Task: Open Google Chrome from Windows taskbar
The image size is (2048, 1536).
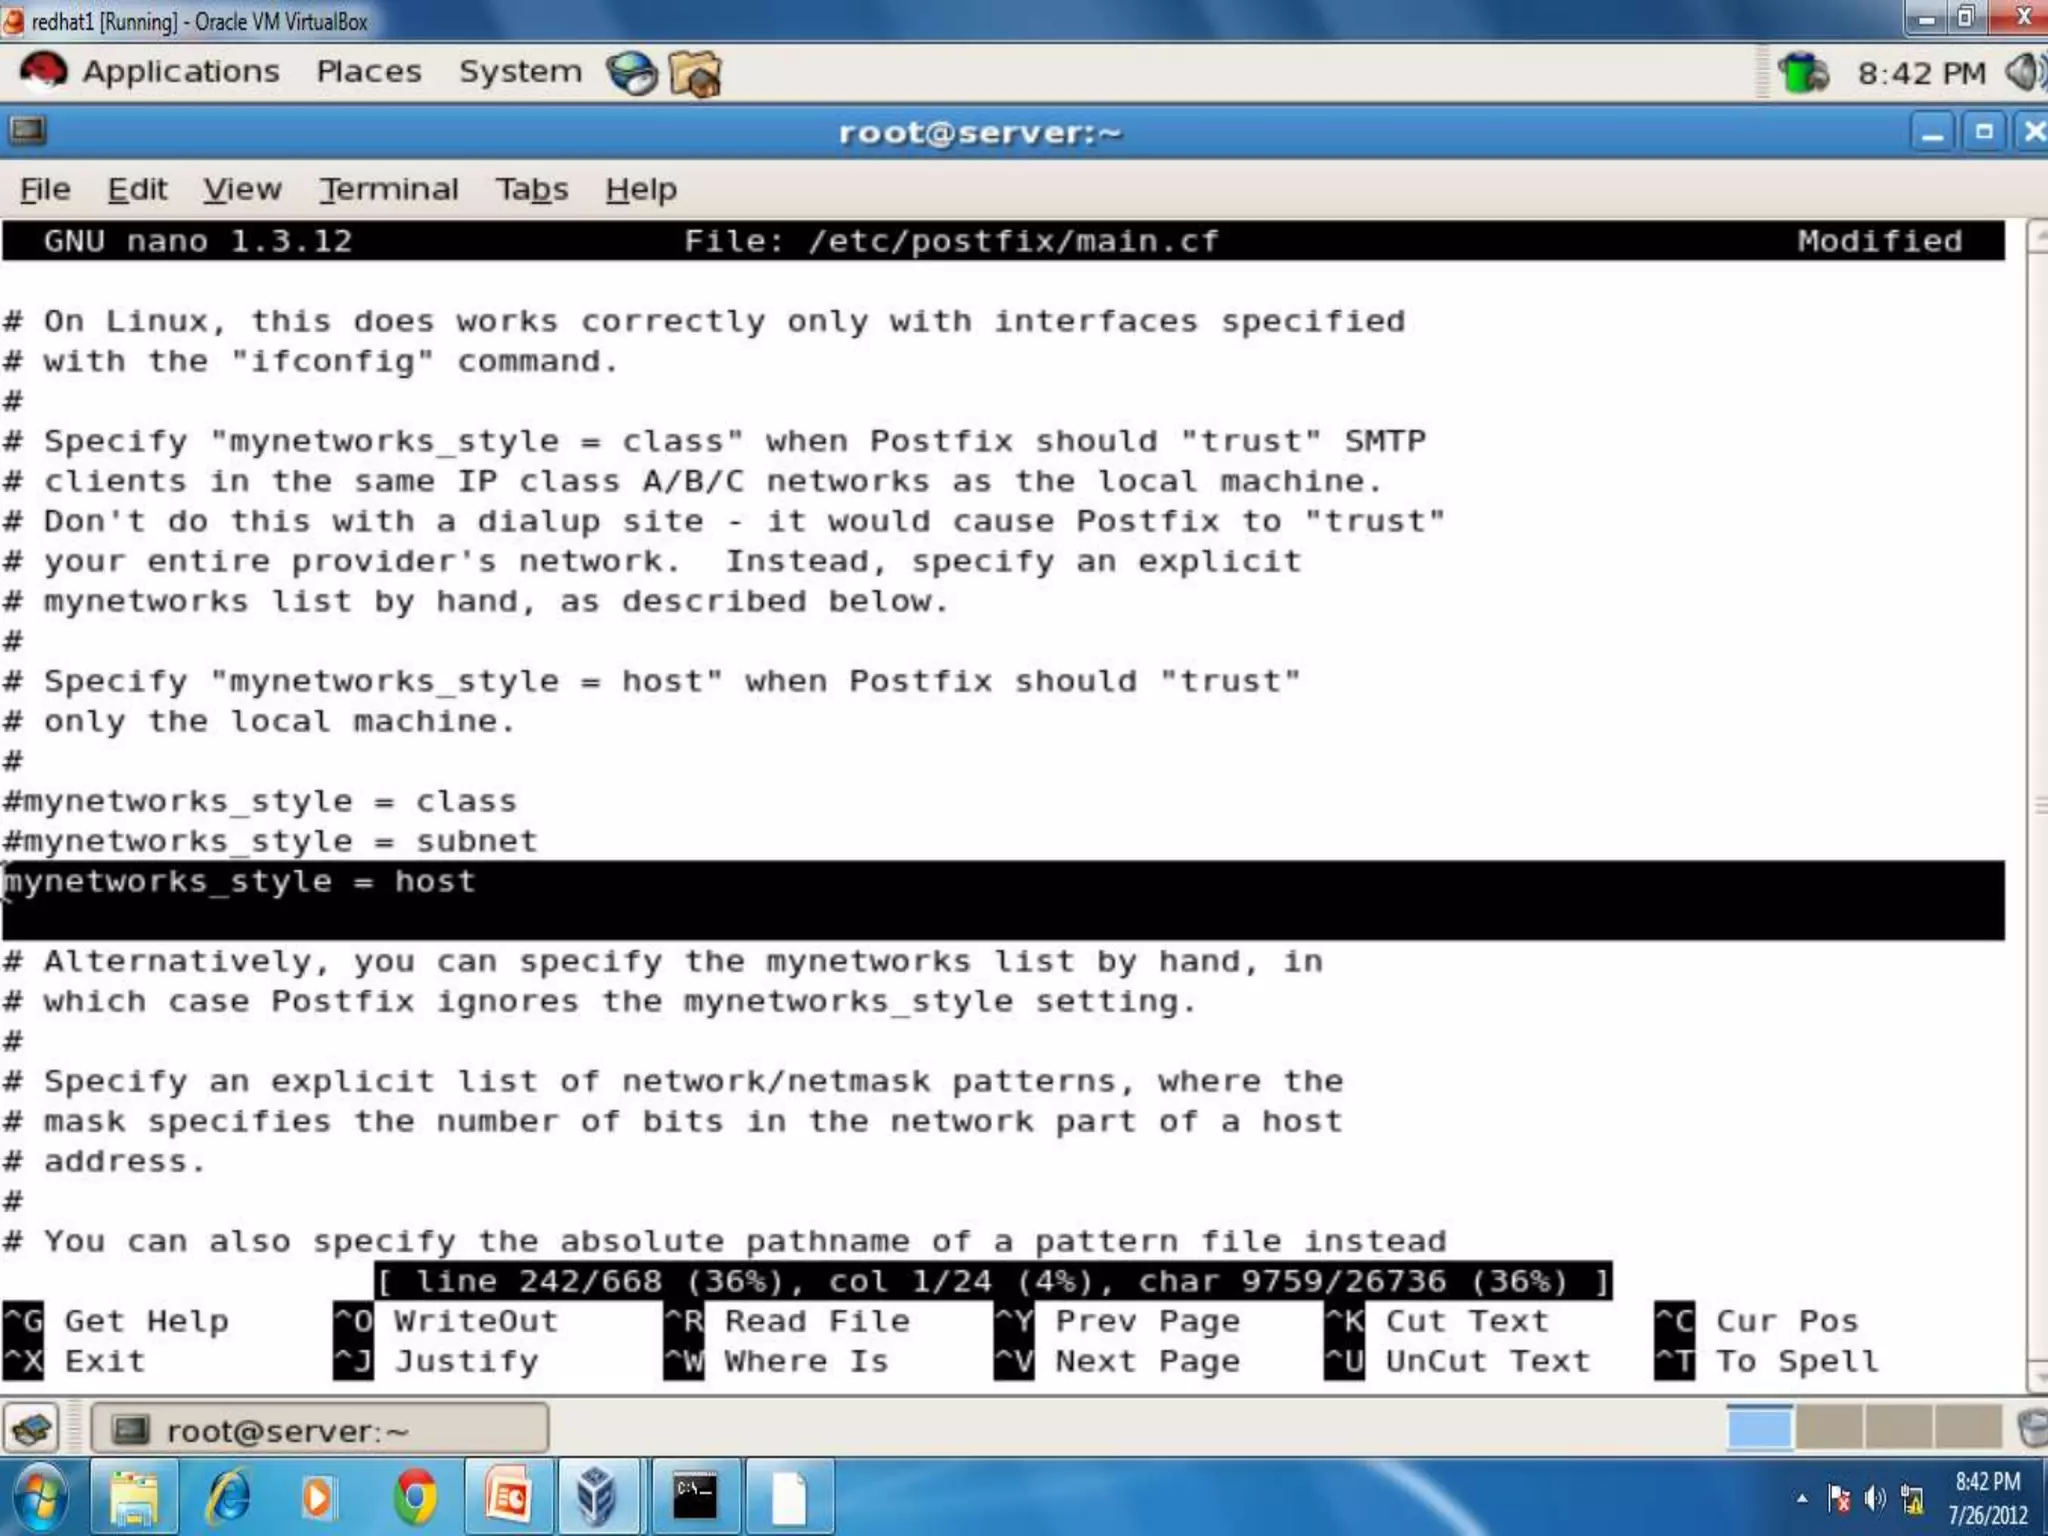Action: click(415, 1496)
